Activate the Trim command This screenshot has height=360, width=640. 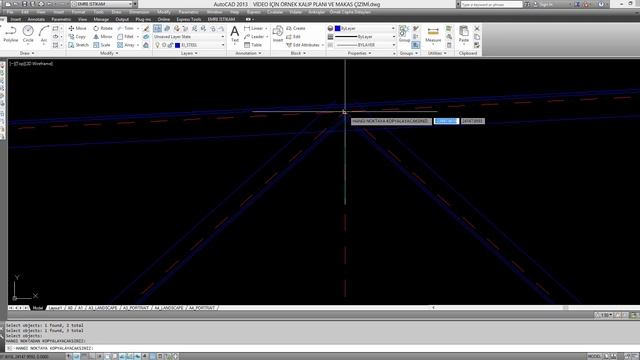coord(126,28)
